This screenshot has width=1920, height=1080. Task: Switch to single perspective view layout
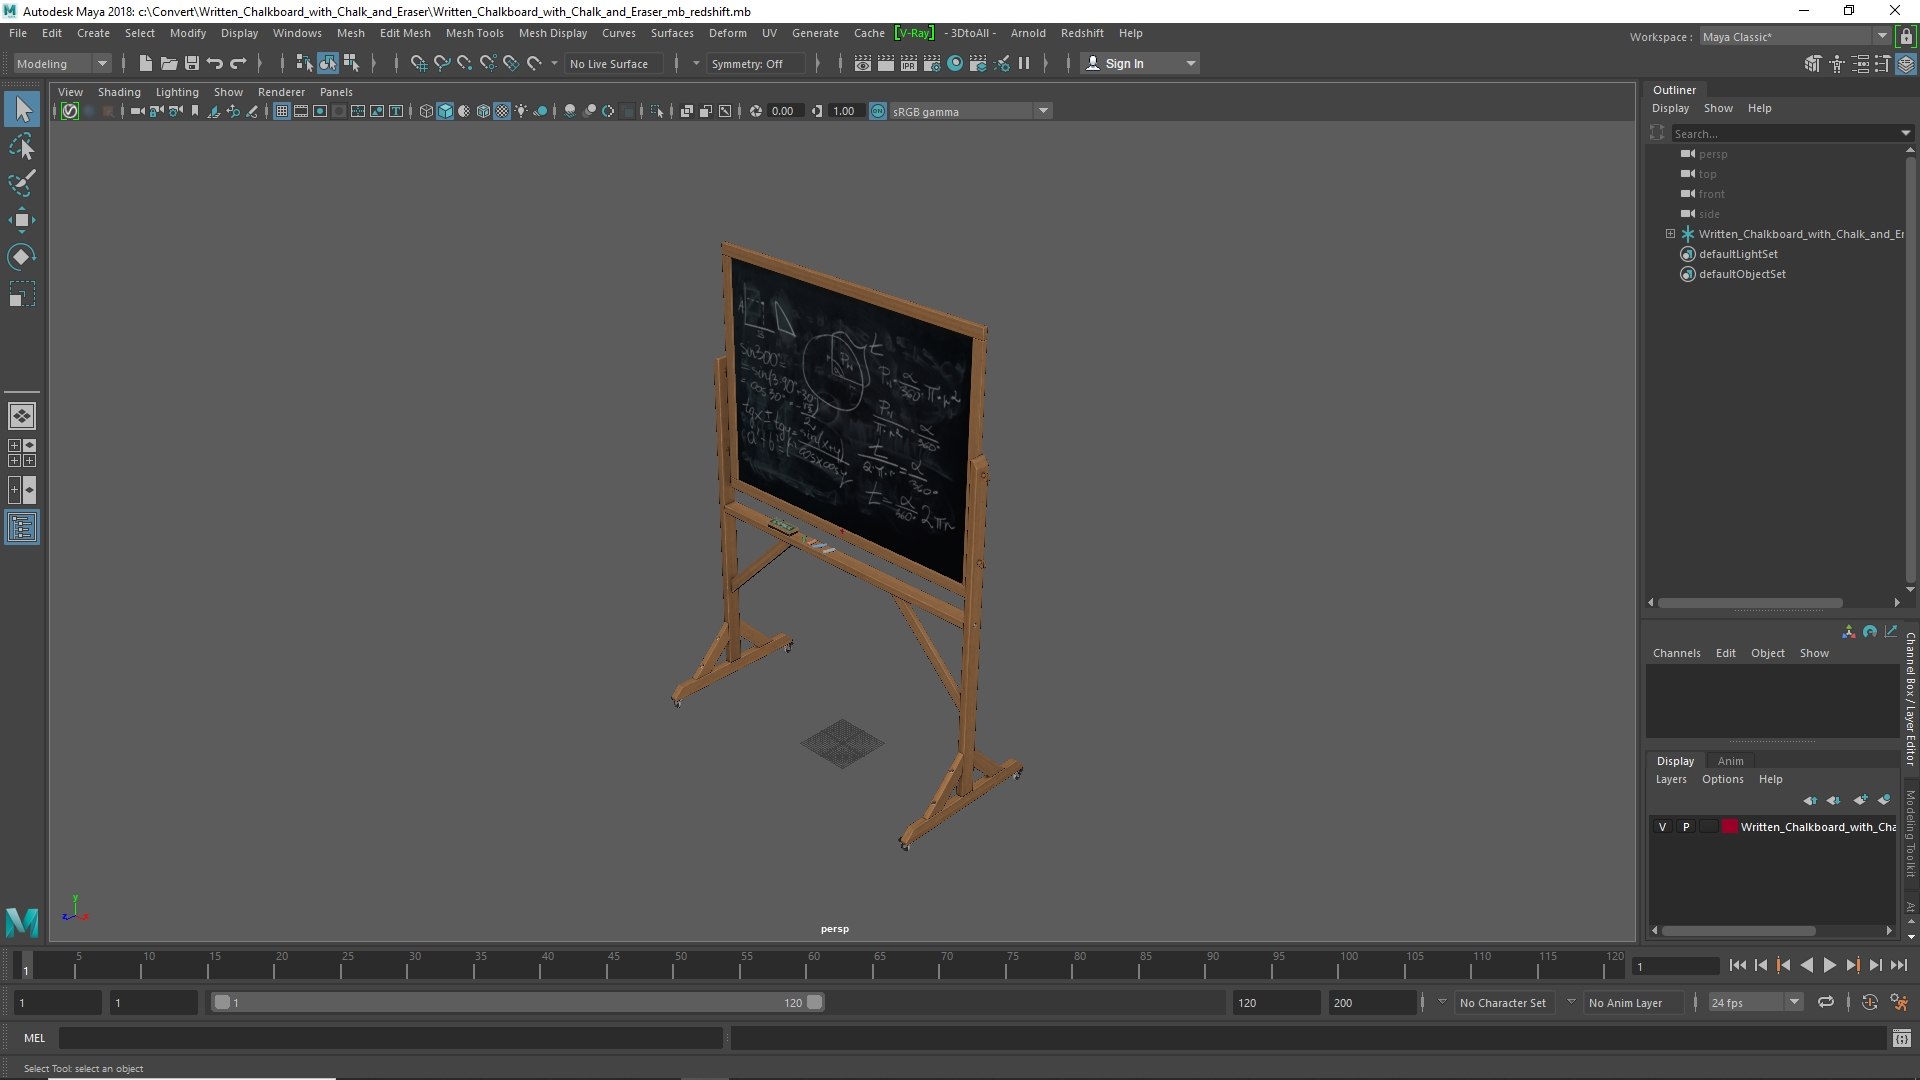pyautogui.click(x=22, y=415)
